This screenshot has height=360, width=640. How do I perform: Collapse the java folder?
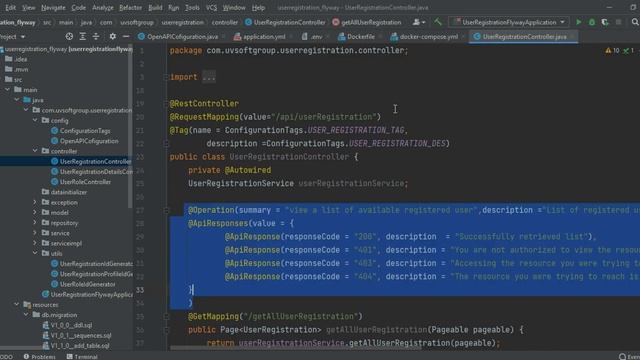coord(17,100)
